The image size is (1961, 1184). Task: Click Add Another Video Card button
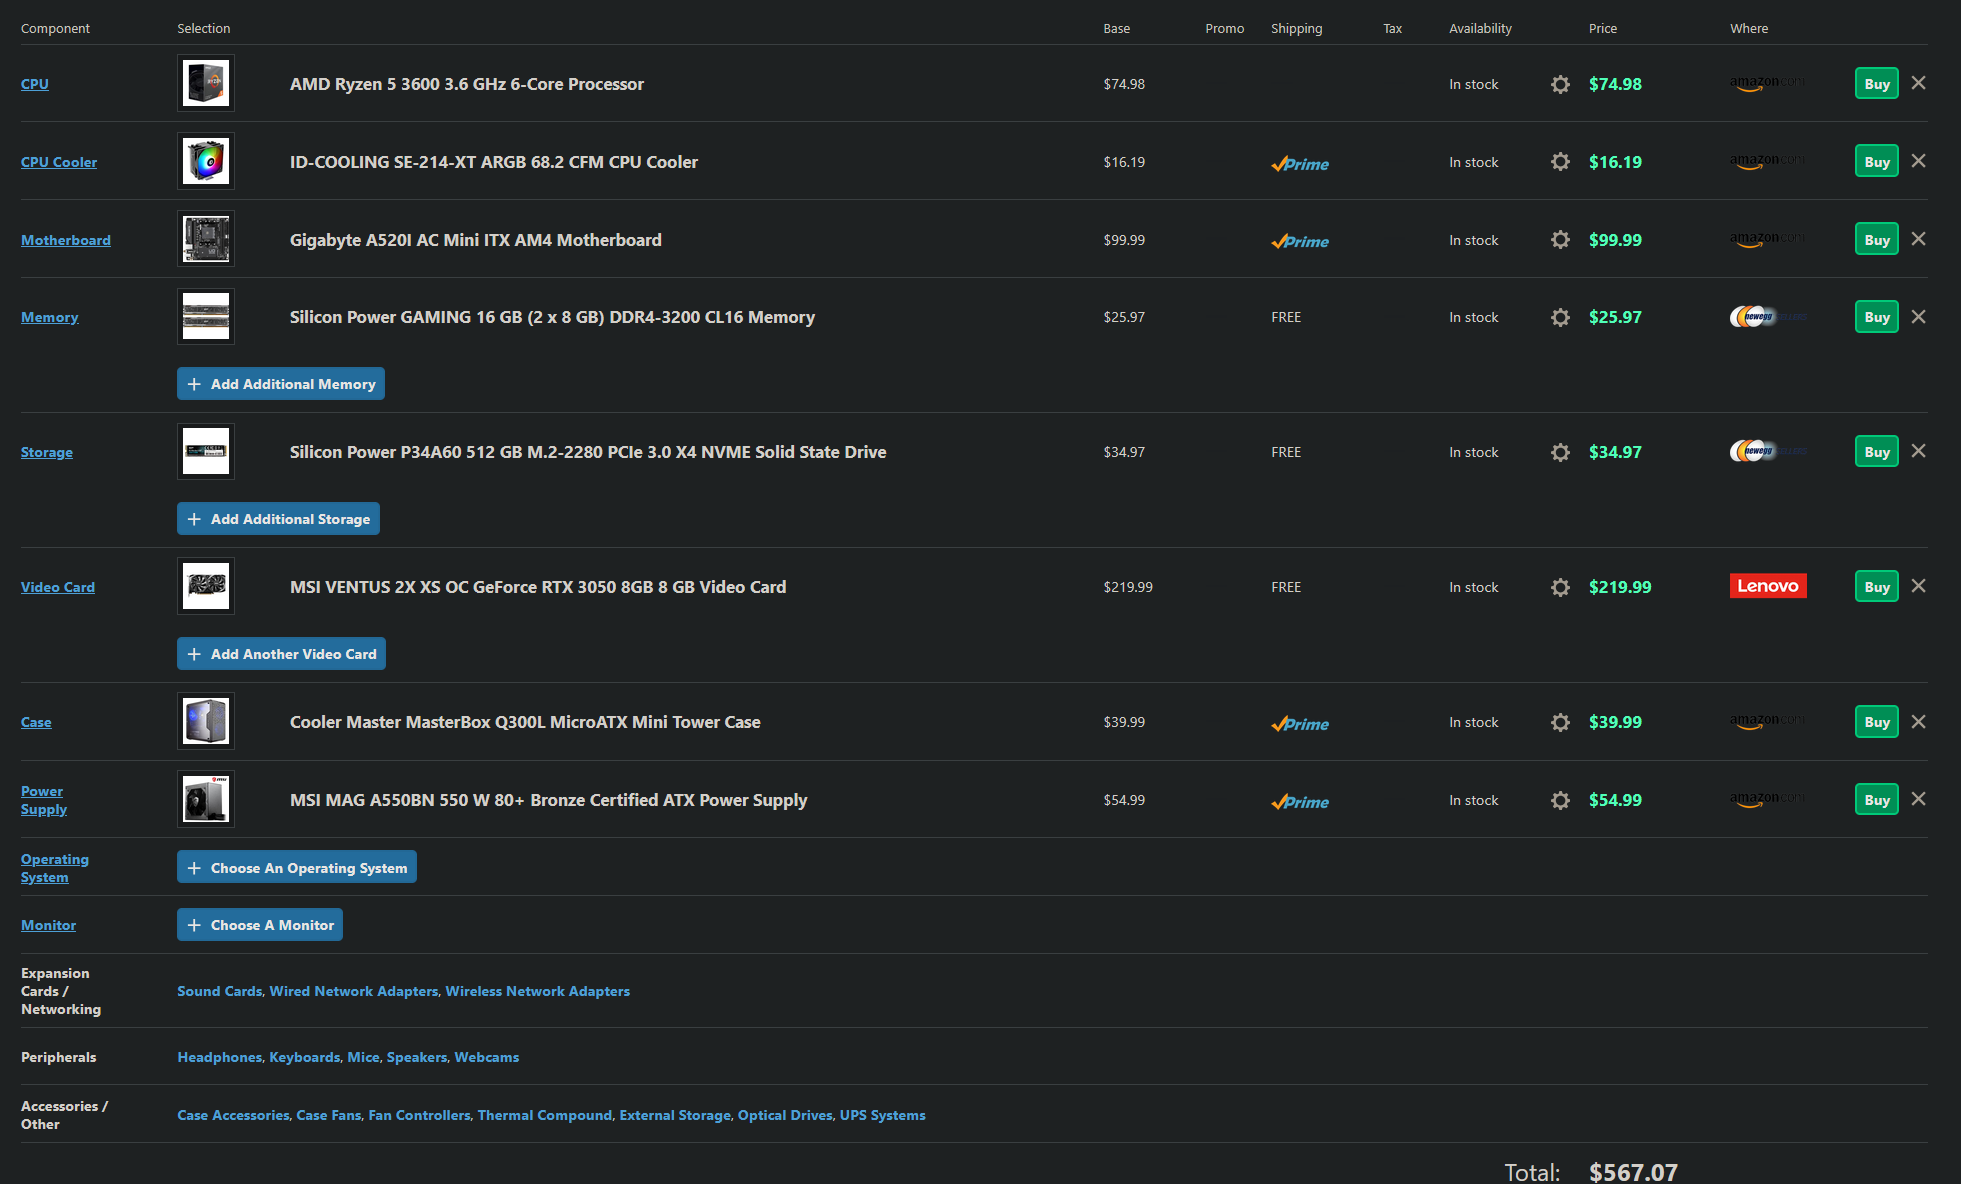pyautogui.click(x=281, y=654)
